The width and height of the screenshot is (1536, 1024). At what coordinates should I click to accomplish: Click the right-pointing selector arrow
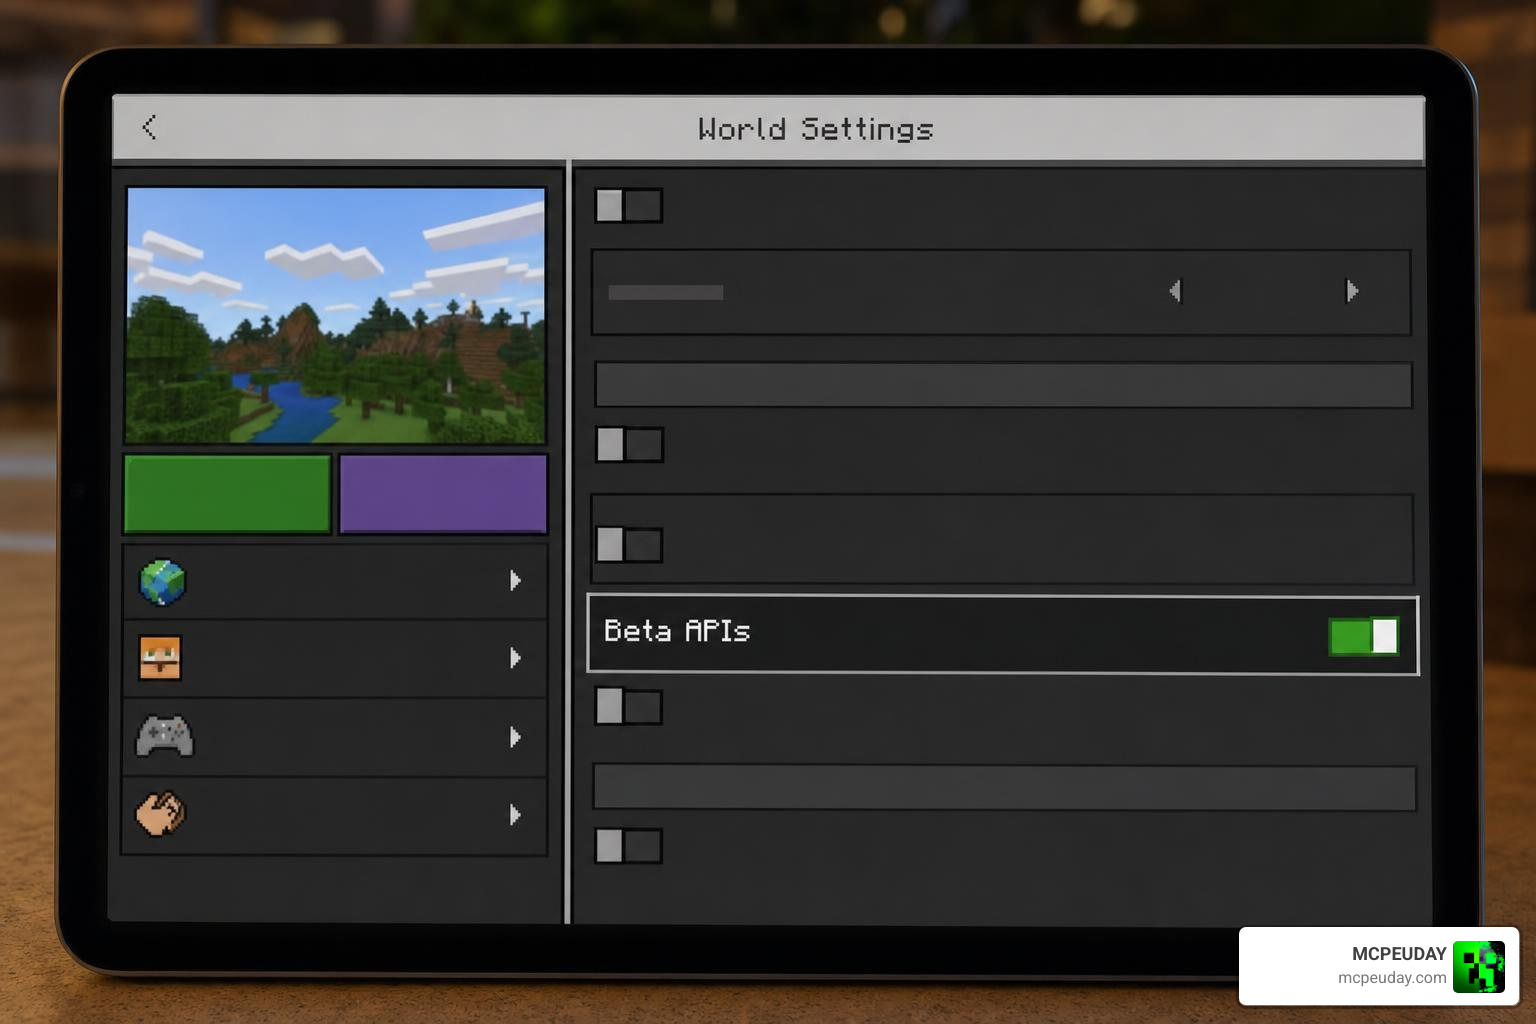pos(1352,291)
